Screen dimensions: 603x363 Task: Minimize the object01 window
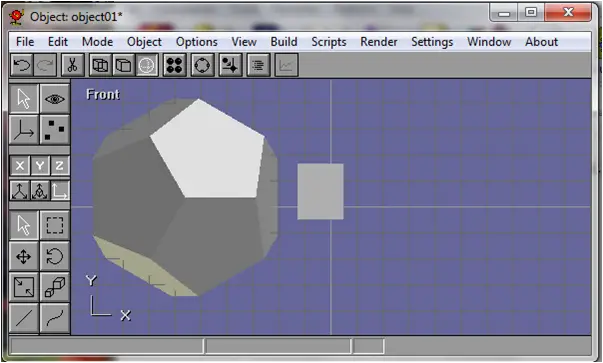(504, 13)
